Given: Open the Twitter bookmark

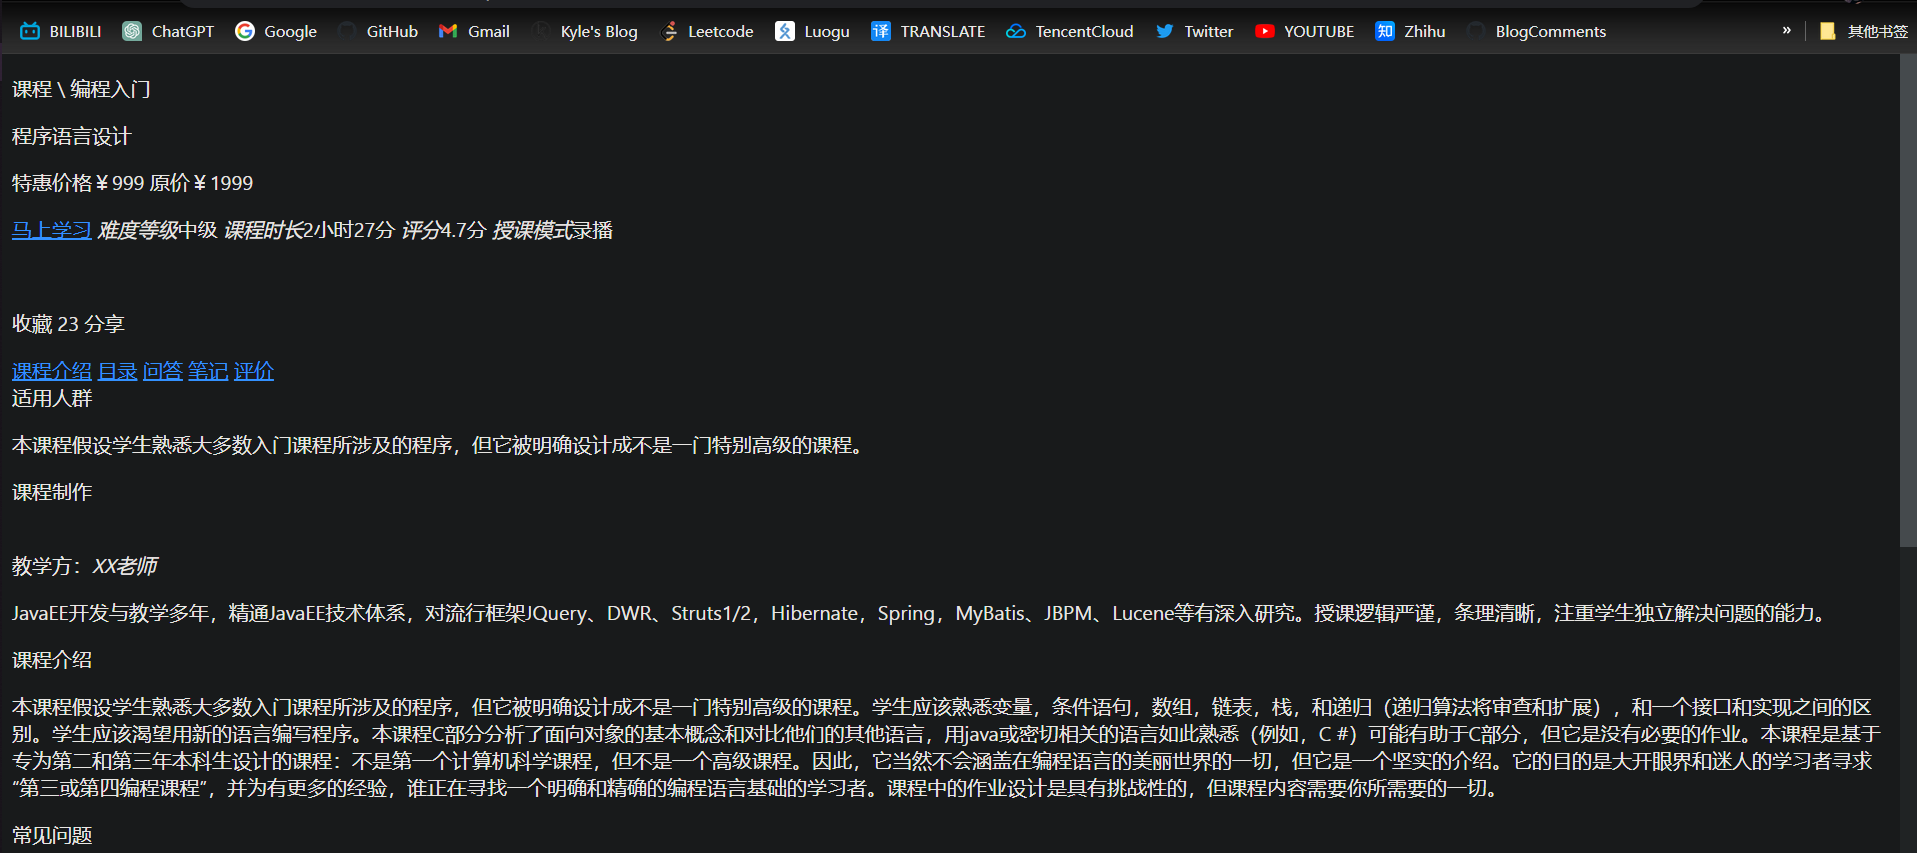Looking at the screenshot, I should coord(1194,31).
